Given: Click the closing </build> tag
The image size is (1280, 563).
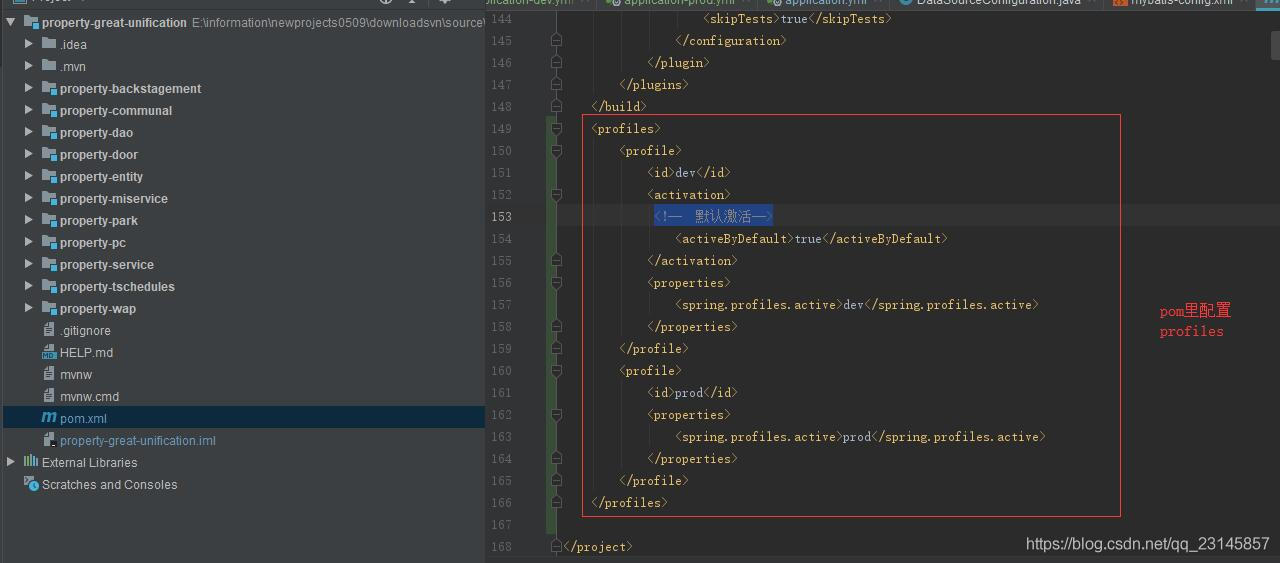Looking at the screenshot, I should [619, 106].
